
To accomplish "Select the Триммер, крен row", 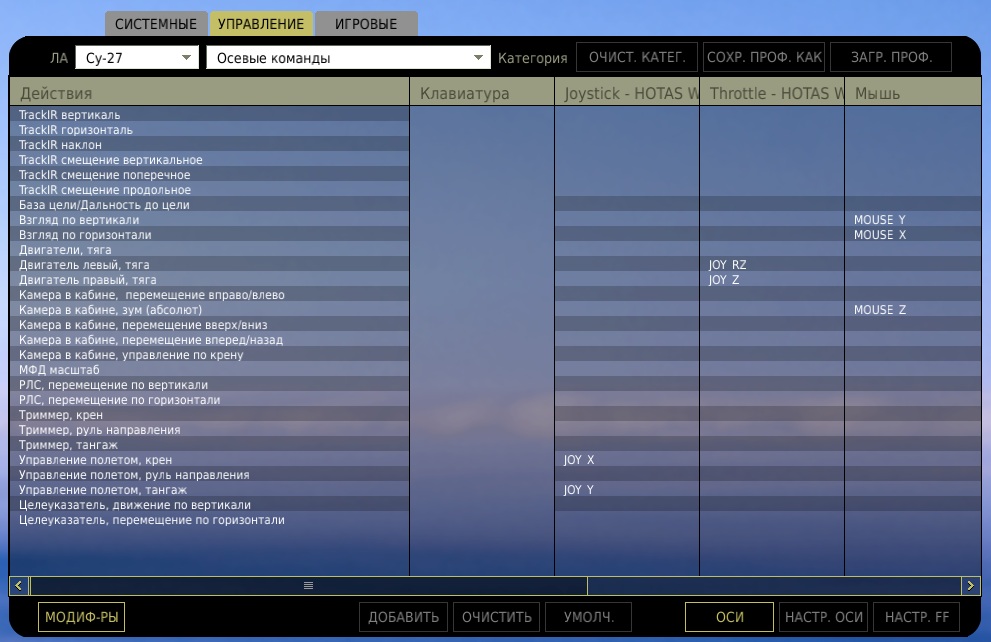I will click(x=209, y=415).
